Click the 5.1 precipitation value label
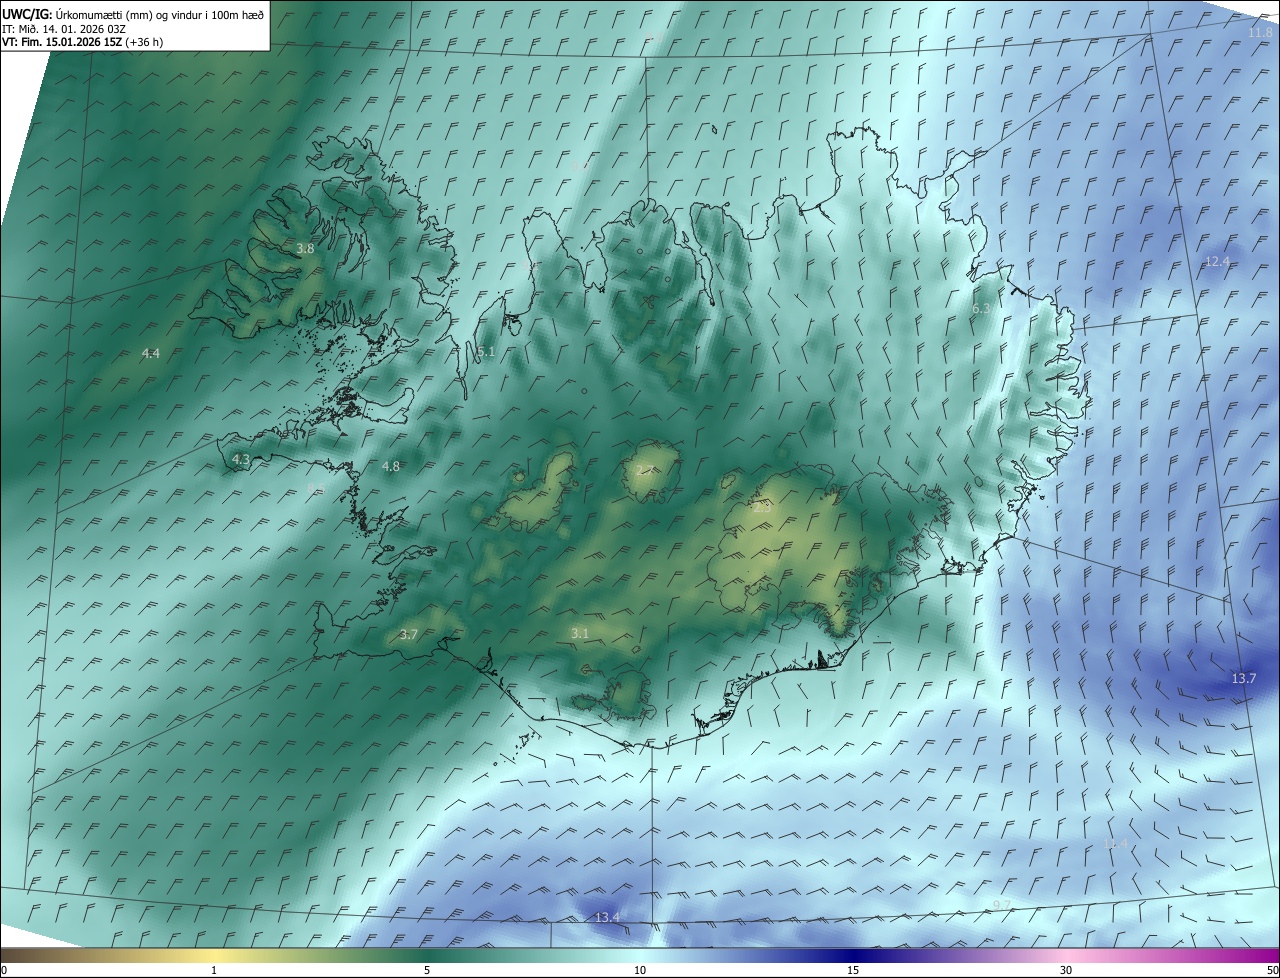The image size is (1280, 978). point(486,352)
